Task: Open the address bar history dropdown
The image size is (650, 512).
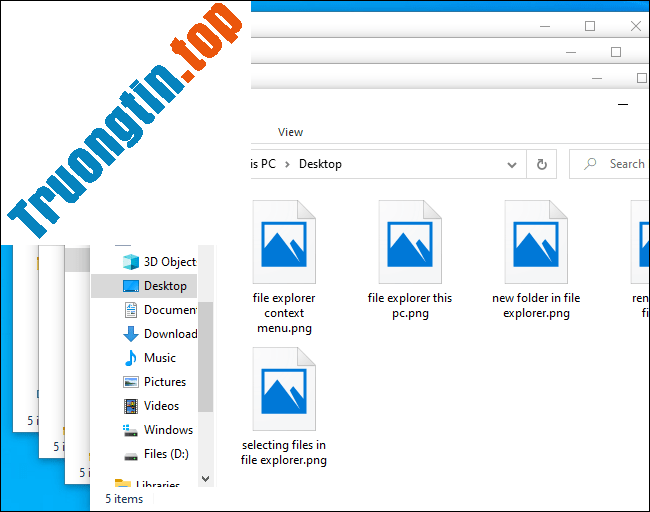Action: pos(512,165)
